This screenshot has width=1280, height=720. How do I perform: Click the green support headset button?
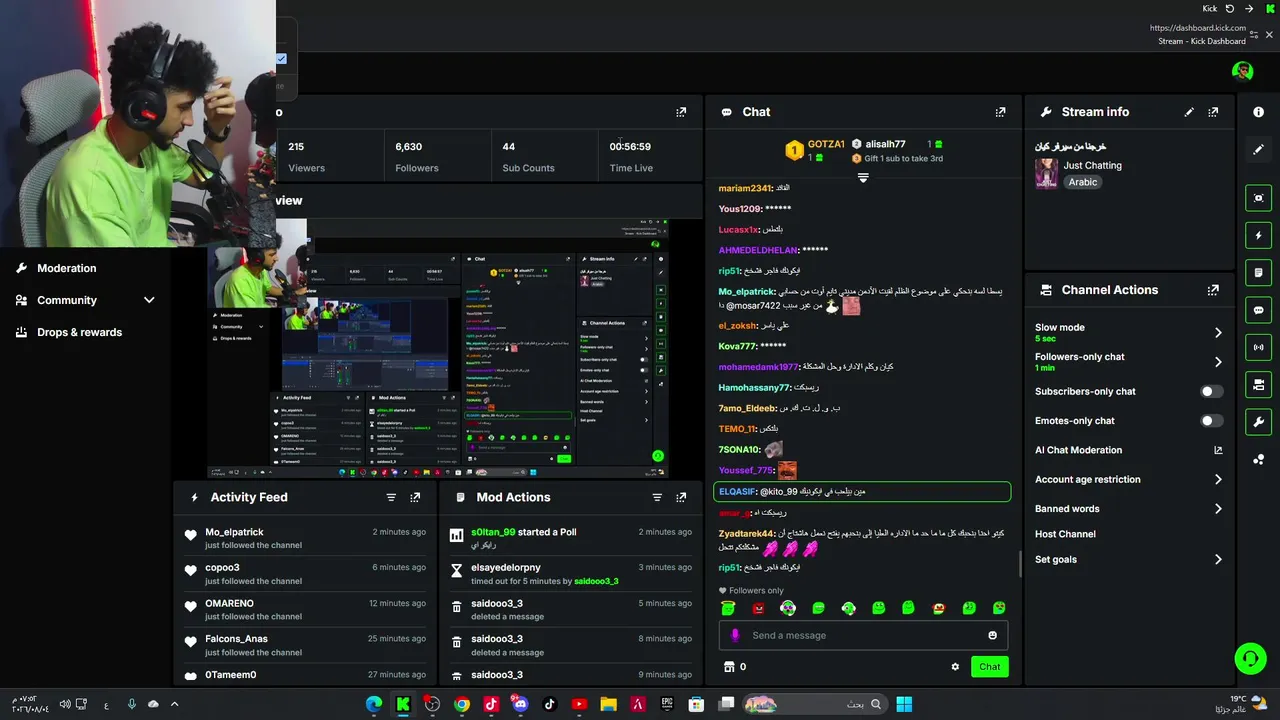1250,658
